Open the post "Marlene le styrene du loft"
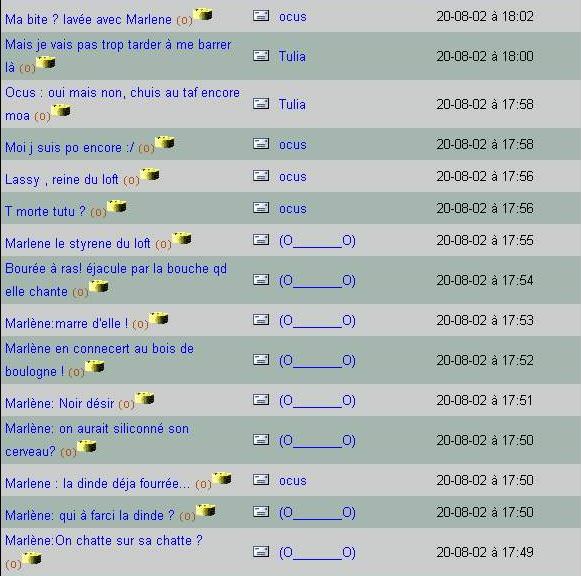Viewport: 581px width, 576px height. coord(77,244)
